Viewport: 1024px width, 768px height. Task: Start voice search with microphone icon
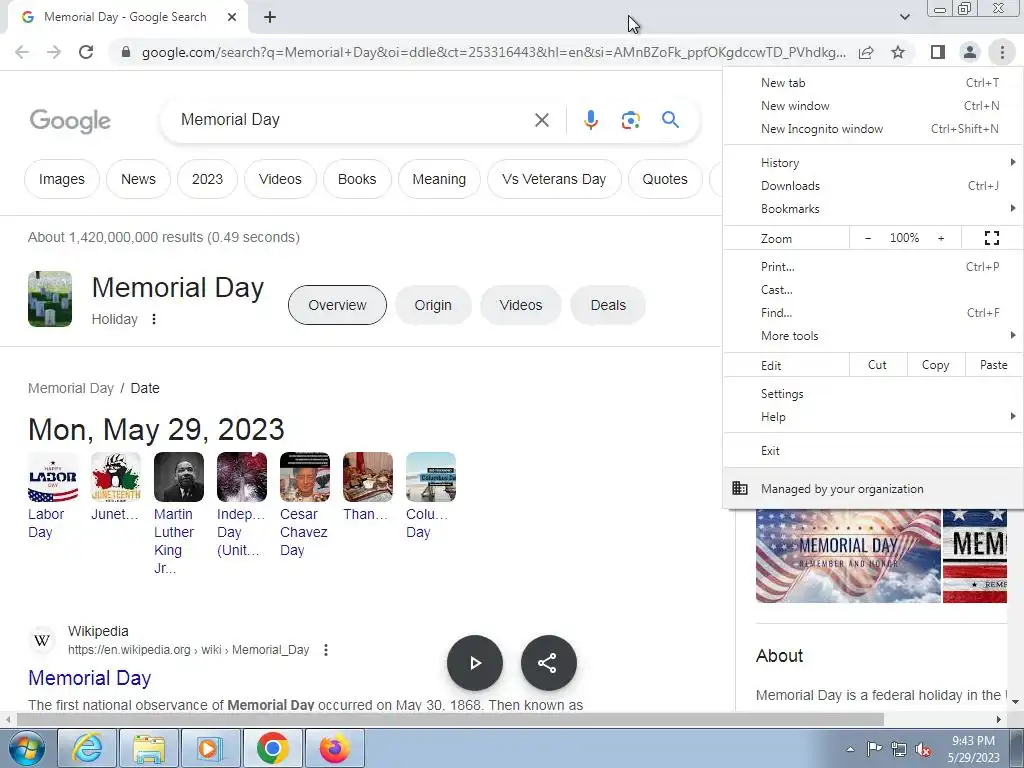590,120
